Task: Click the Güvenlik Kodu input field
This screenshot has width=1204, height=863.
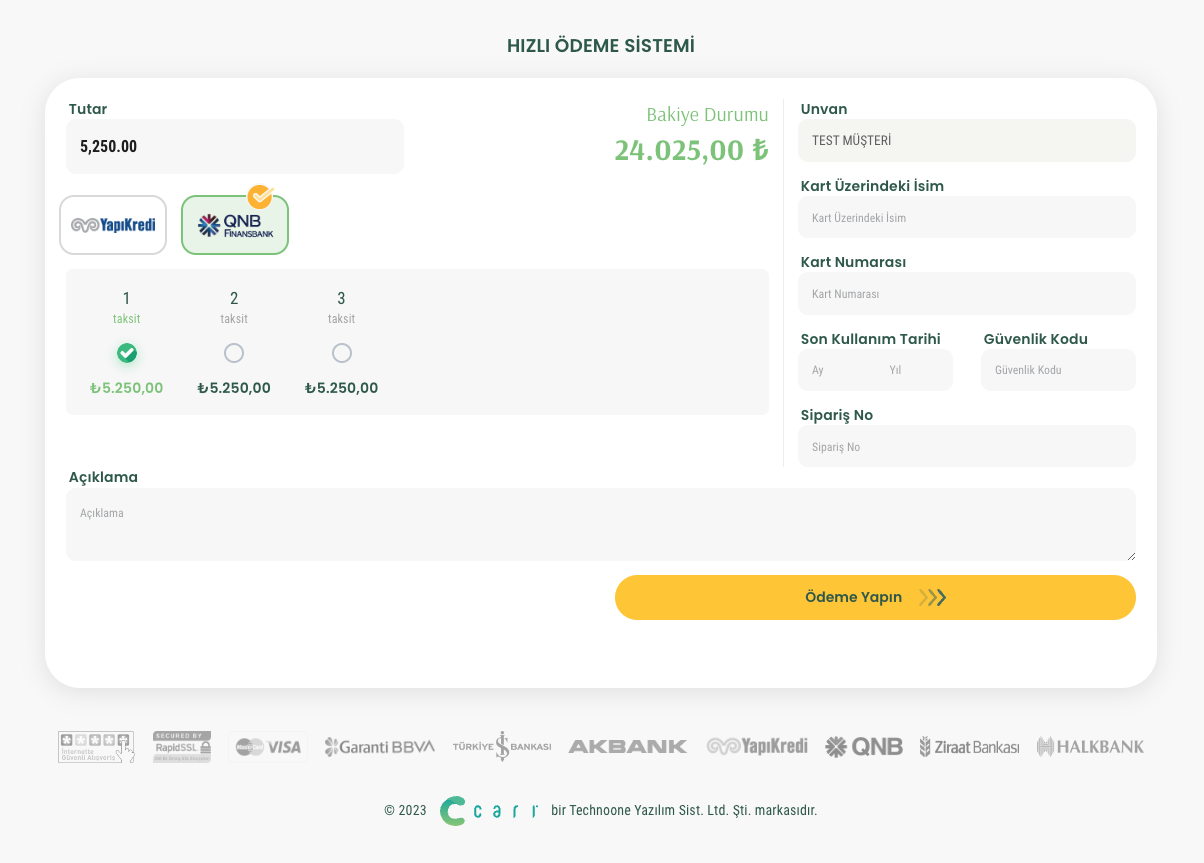Action: pyautogui.click(x=1058, y=370)
